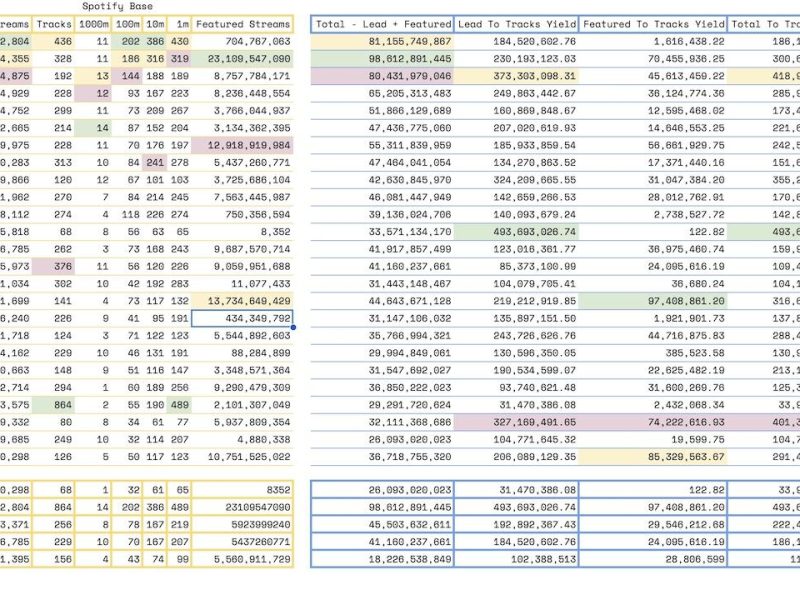Select the green Tracks cell 864
800x600 pixels.
pos(54,405)
